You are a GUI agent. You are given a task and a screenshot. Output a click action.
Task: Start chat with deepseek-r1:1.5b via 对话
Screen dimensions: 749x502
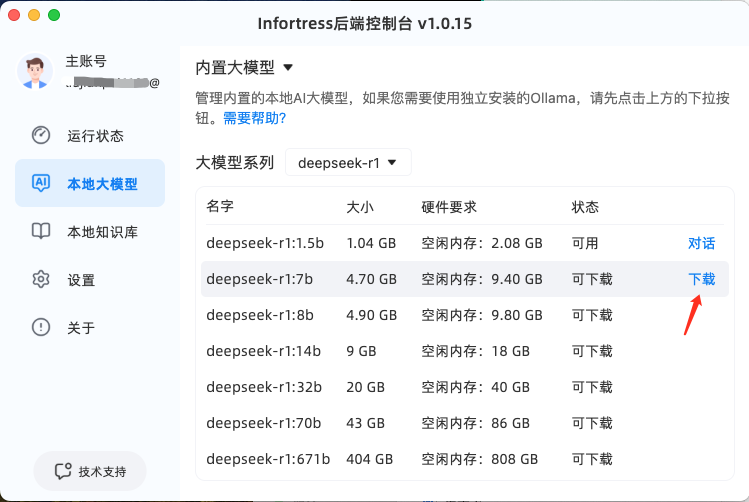tap(701, 243)
